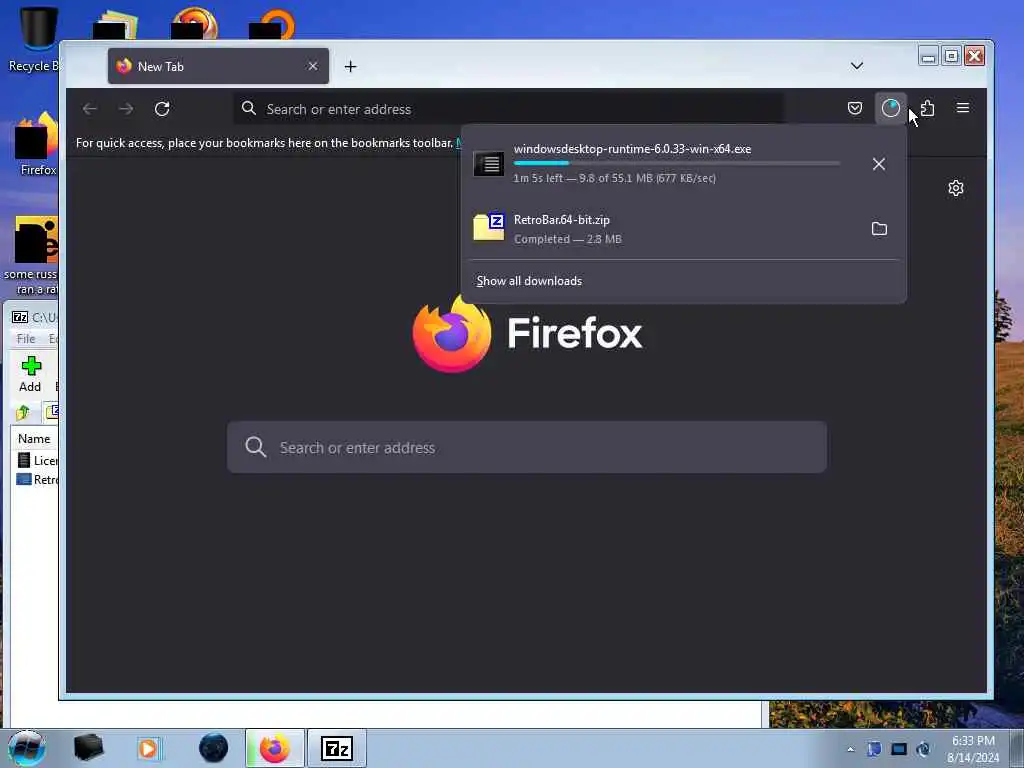Select the RetroBar file row in 7-Zip
Viewport: 1024px width, 768px height.
37,479
